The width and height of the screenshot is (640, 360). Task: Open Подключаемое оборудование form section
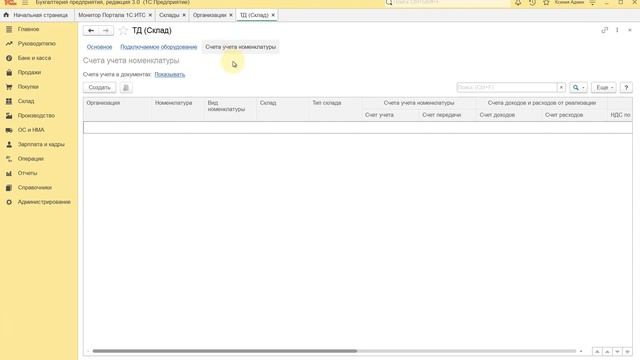click(x=158, y=47)
